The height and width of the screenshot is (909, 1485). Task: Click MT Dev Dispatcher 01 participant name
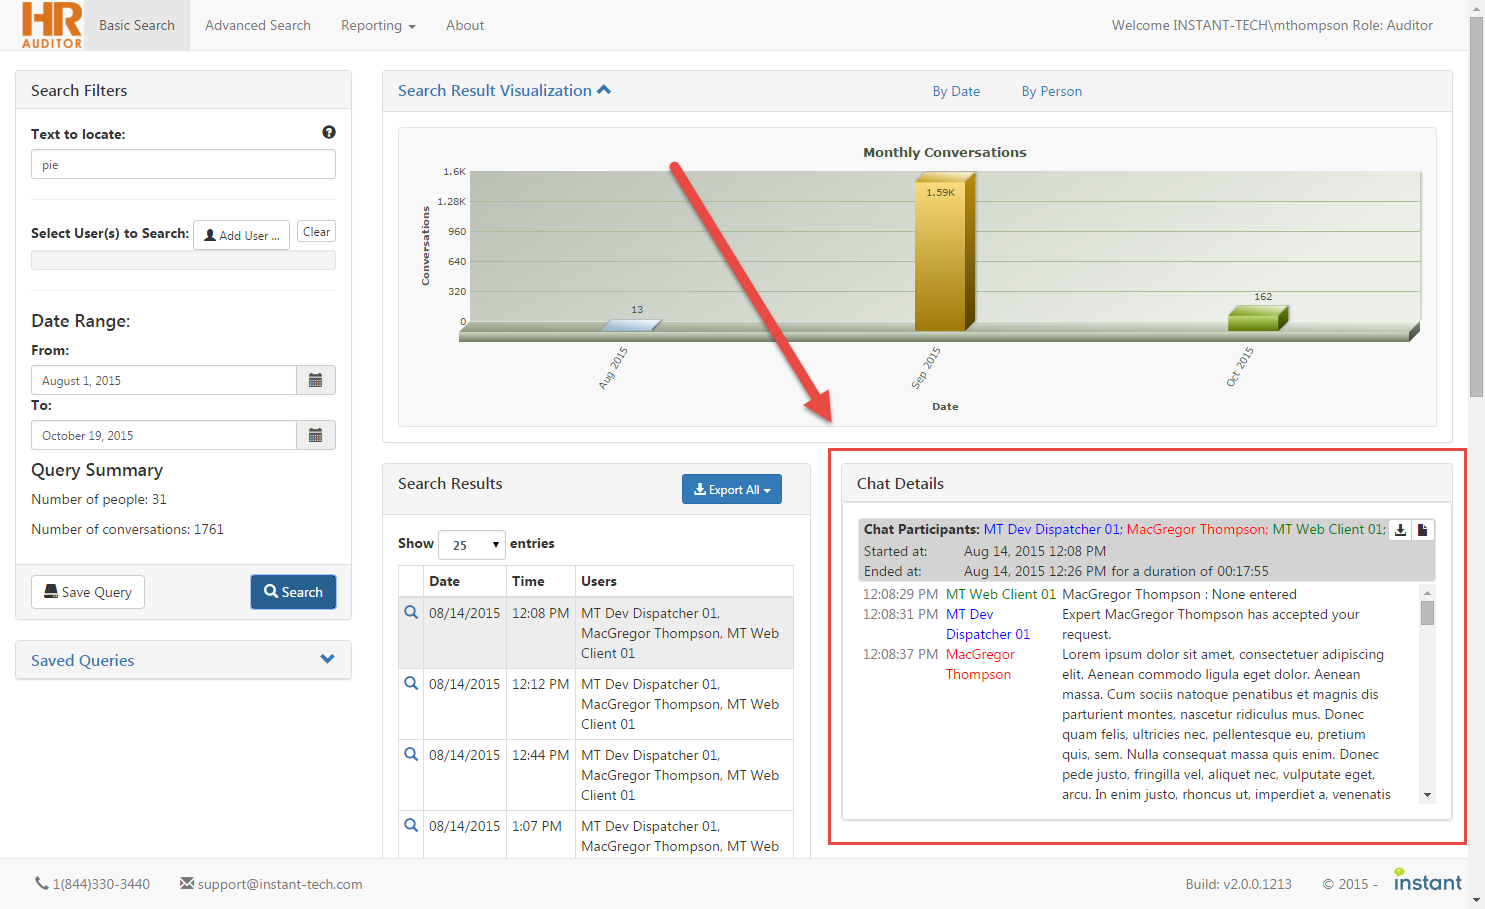tap(1052, 529)
